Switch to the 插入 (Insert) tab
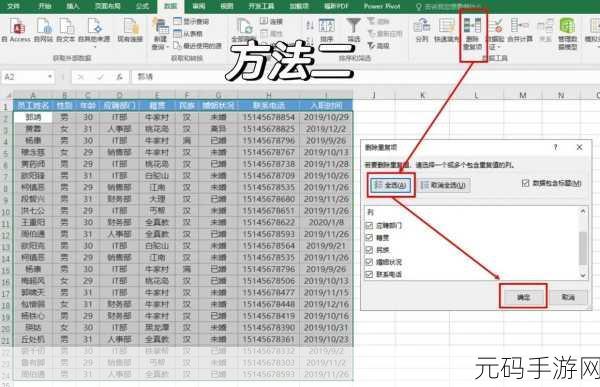The image size is (600, 387). coord(72,6)
